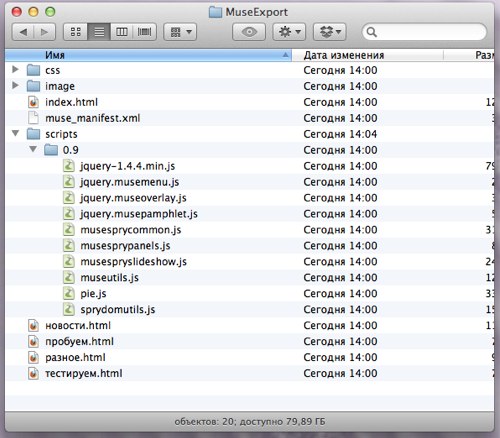Click the sprydomutils.js file icon

[69, 309]
